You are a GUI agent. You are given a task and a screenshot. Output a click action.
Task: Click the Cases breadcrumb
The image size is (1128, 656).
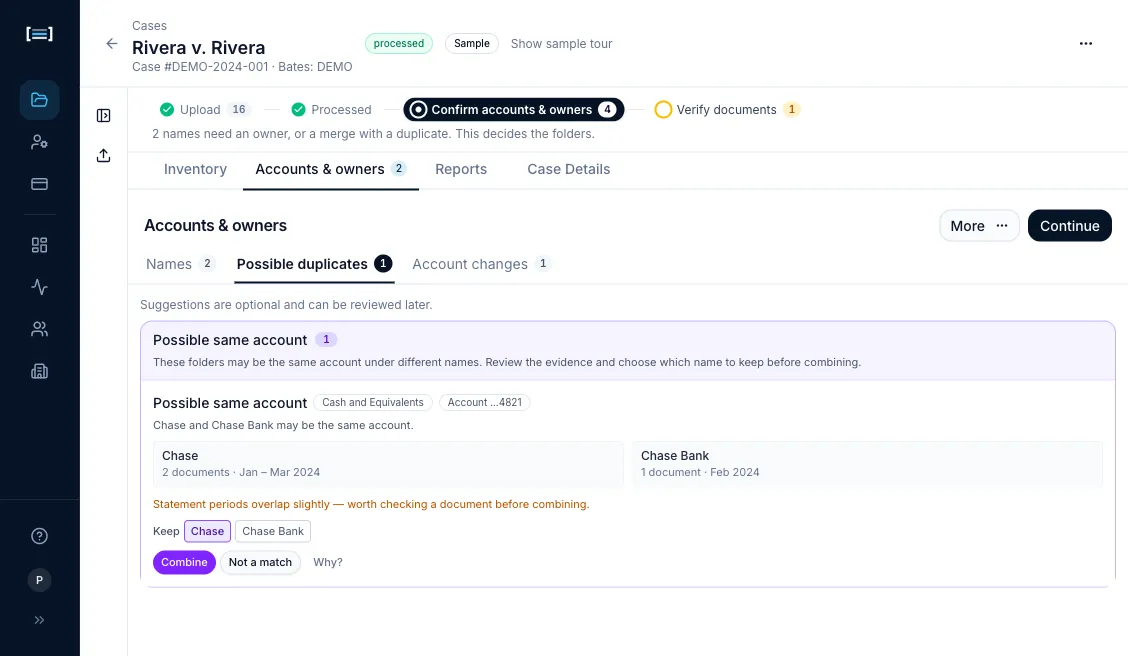click(149, 26)
